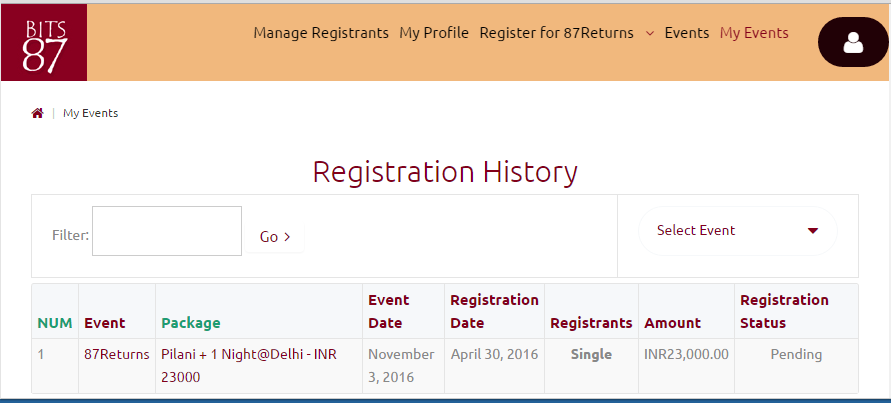Click the Event column header
Viewport: 891px width, 403px height.
tap(105, 323)
